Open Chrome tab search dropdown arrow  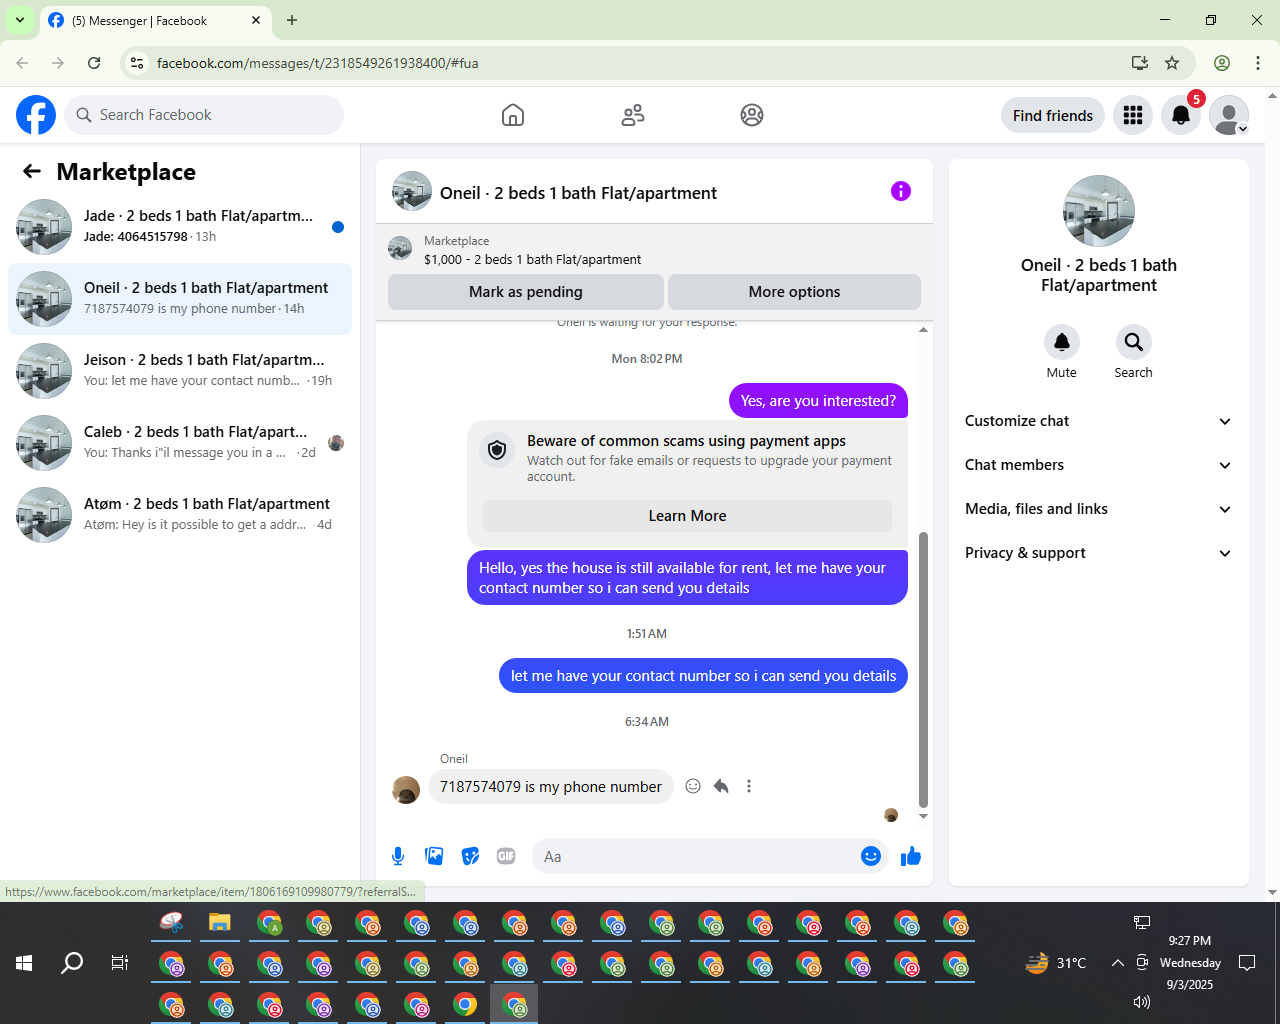[20, 20]
